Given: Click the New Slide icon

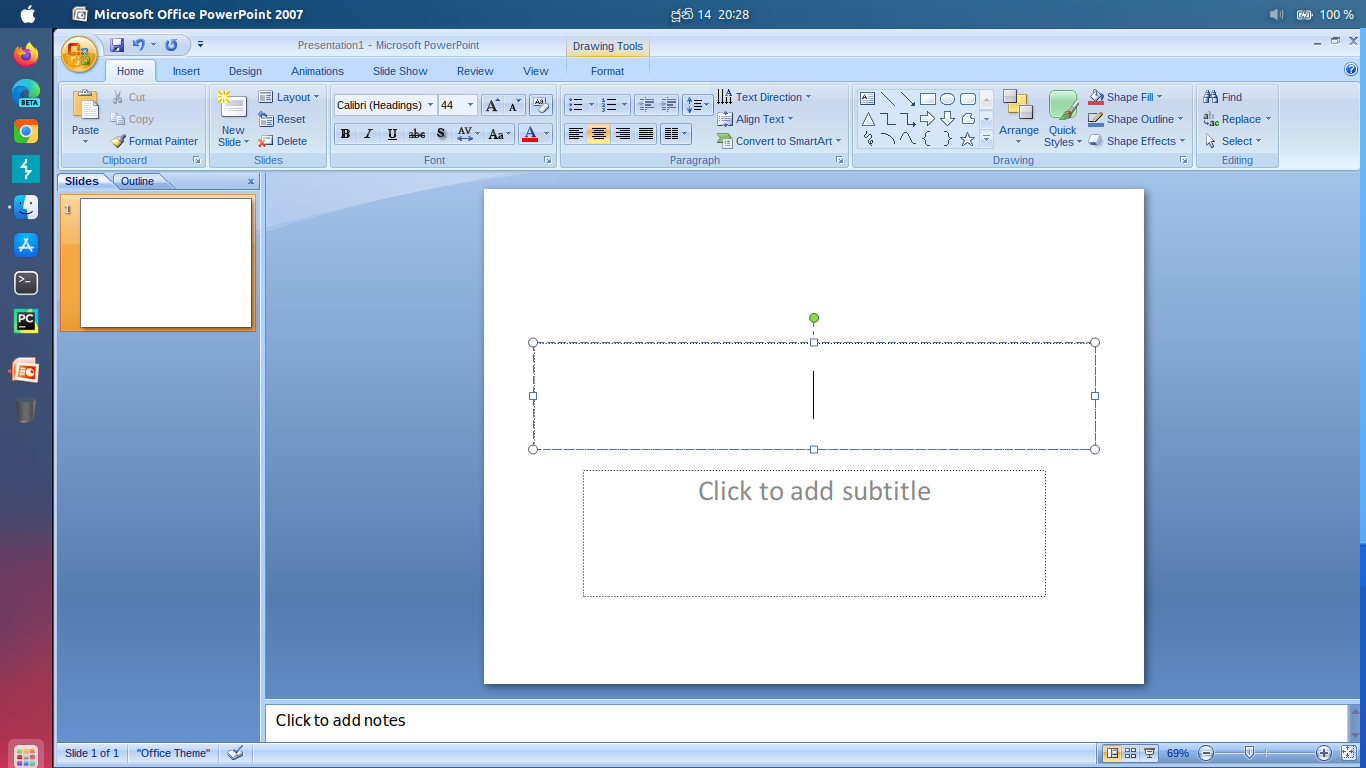Looking at the screenshot, I should click(x=233, y=107).
